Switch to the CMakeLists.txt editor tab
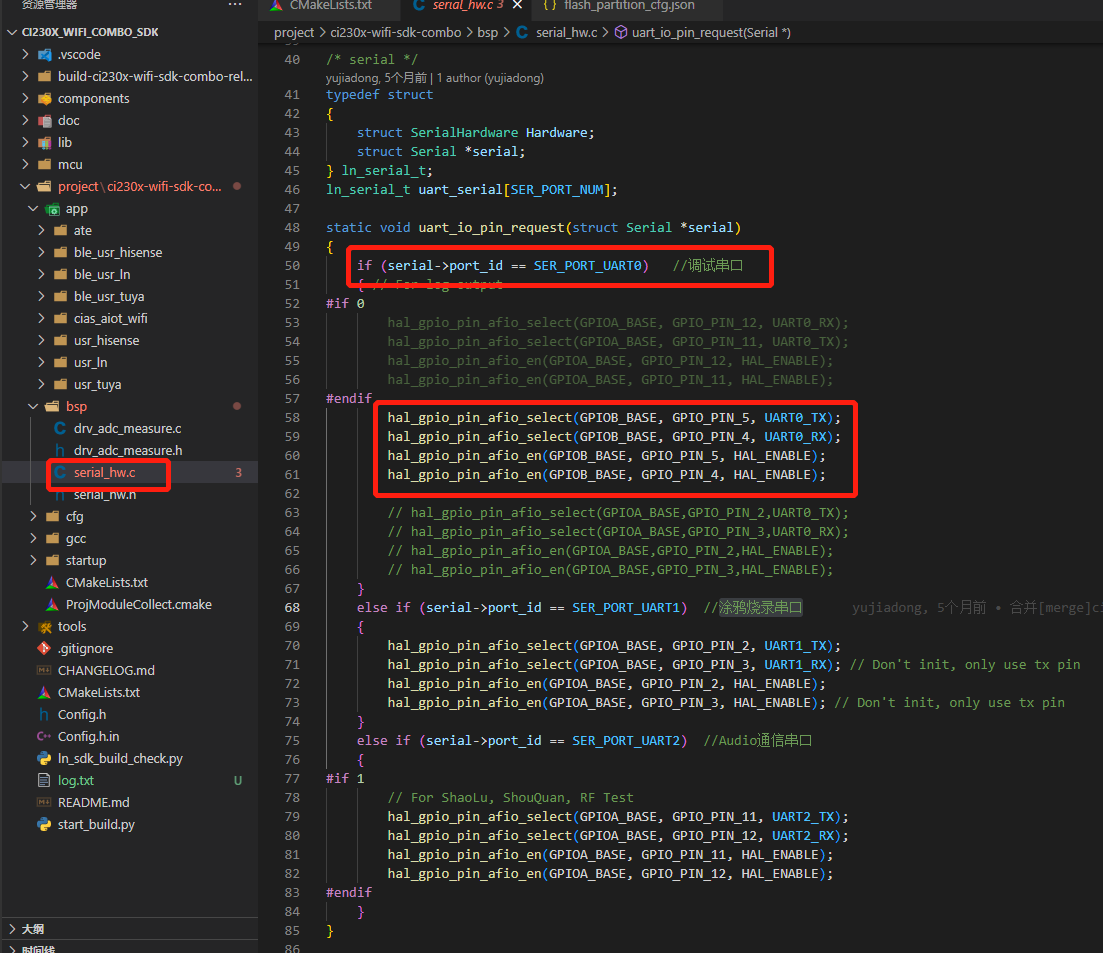The image size is (1103, 953). pyautogui.click(x=330, y=6)
